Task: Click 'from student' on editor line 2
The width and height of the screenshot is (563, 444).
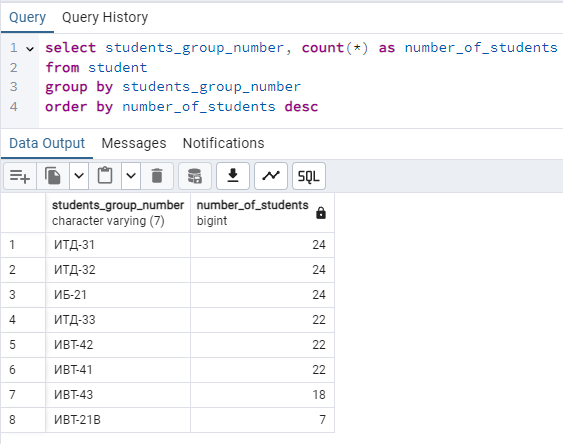Action: 96,67
